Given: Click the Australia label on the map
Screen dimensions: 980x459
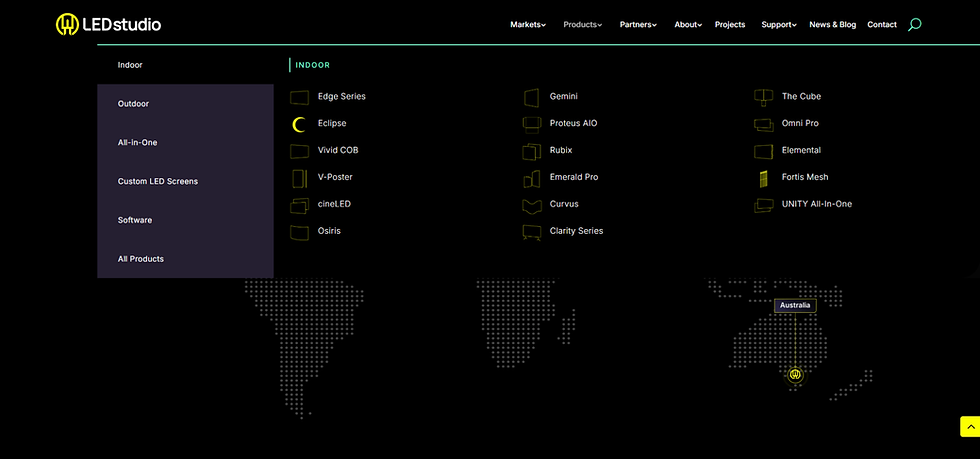Looking at the screenshot, I should point(795,306).
